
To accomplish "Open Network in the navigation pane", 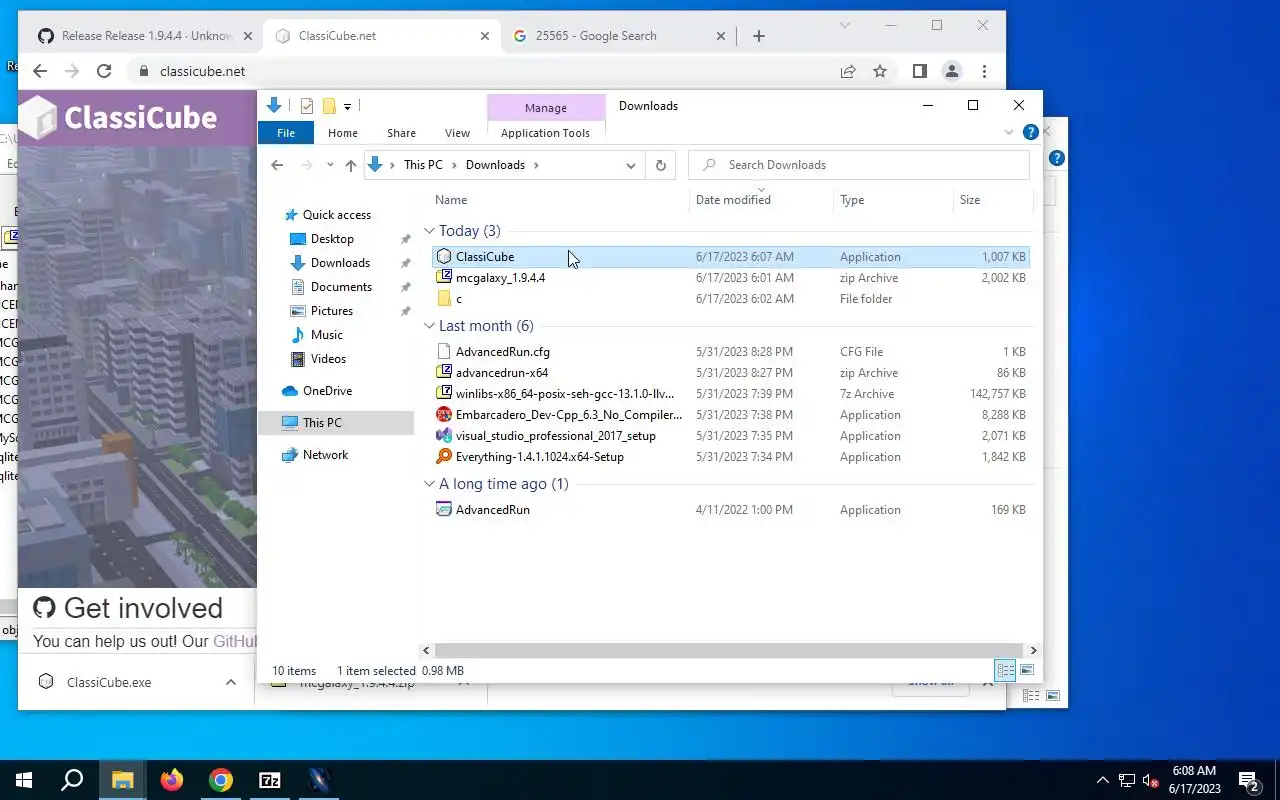I will point(325,455).
